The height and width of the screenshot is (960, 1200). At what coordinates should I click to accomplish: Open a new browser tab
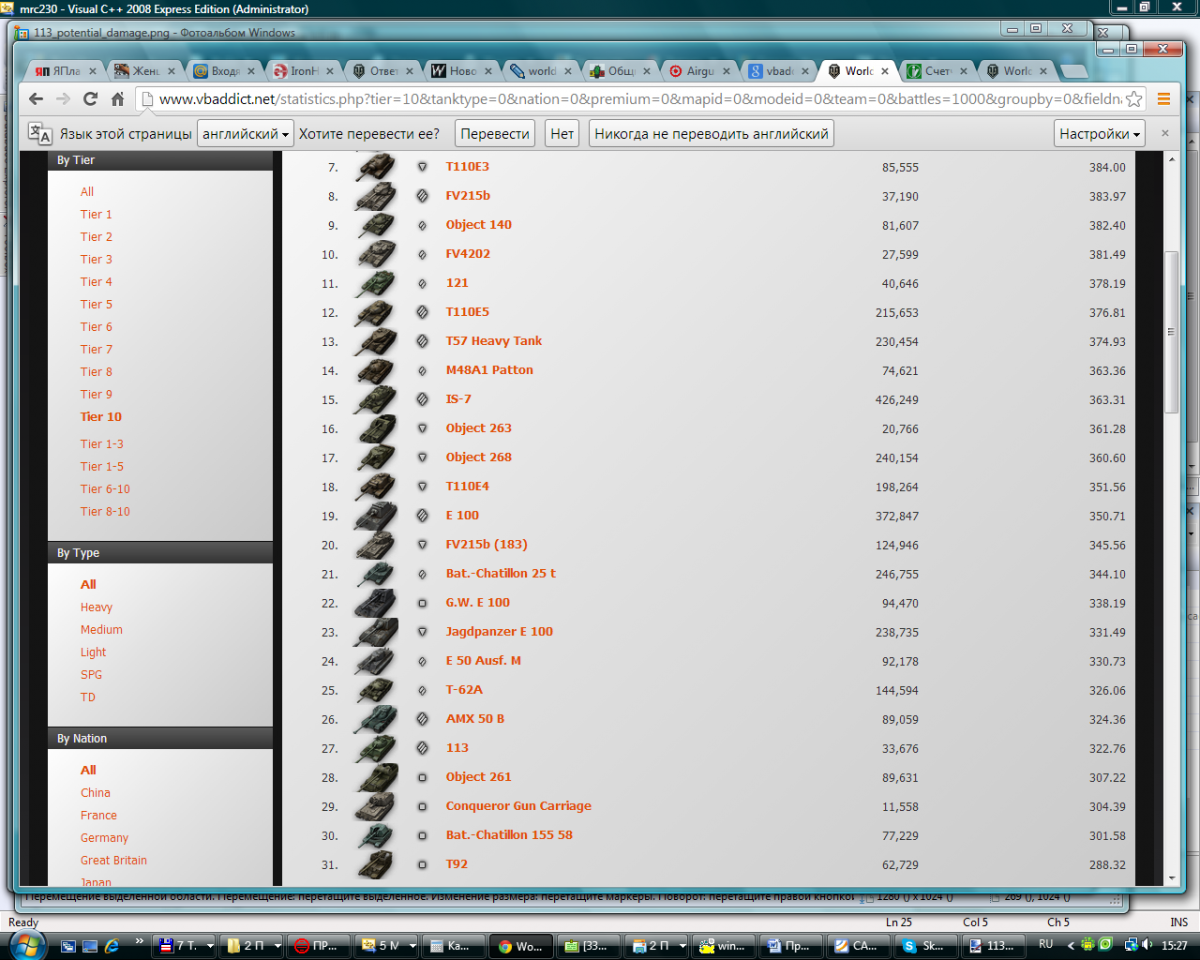click(1074, 71)
